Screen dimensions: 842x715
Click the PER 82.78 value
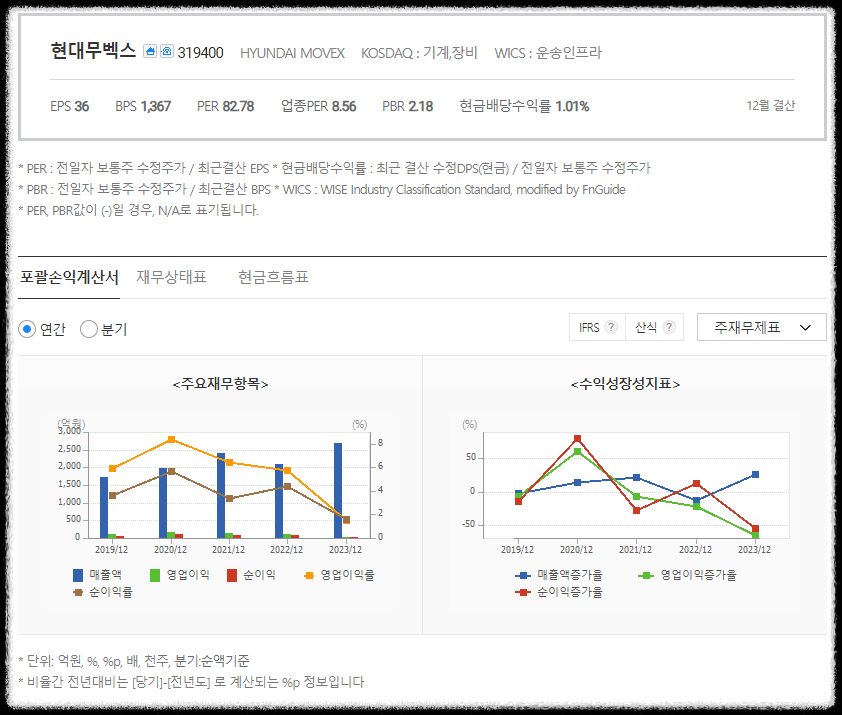226,106
